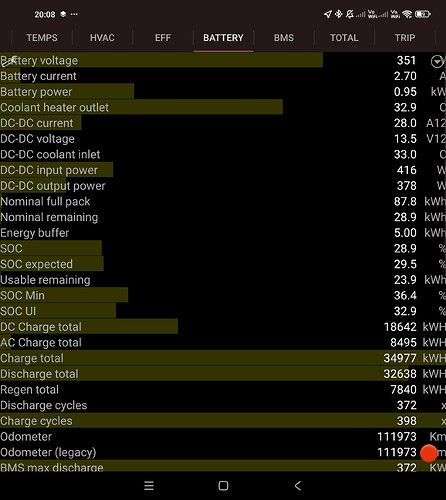Select the Discharge total row
446x500 pixels.
coord(223,374)
